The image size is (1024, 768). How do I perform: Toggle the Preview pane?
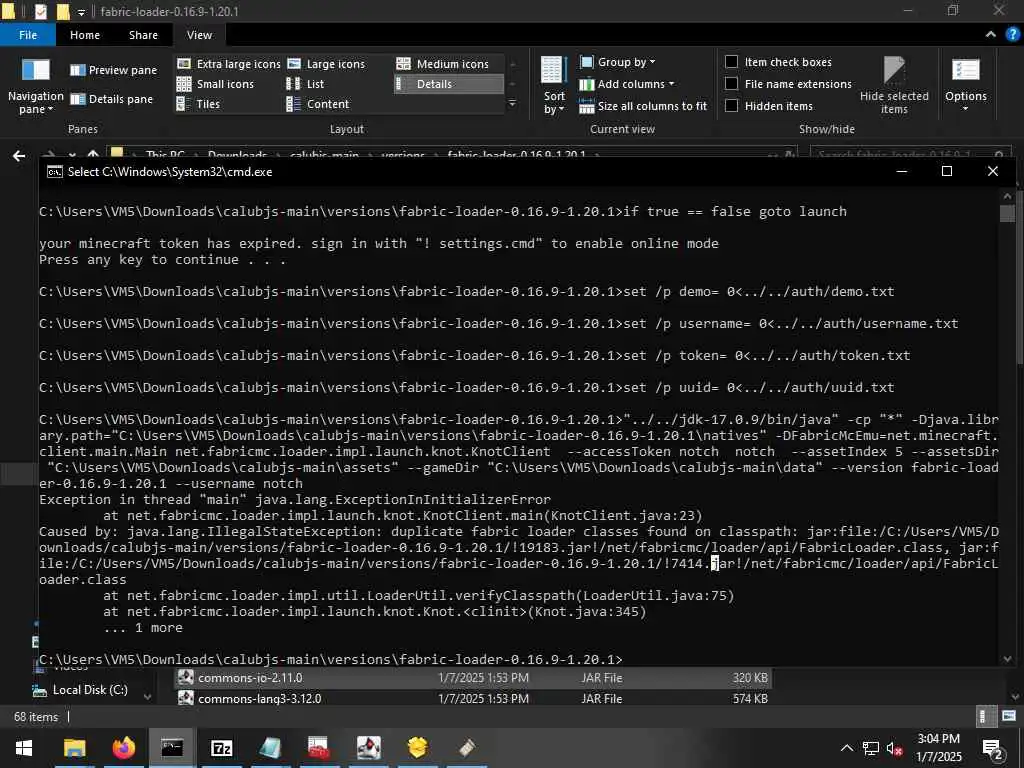(114, 70)
